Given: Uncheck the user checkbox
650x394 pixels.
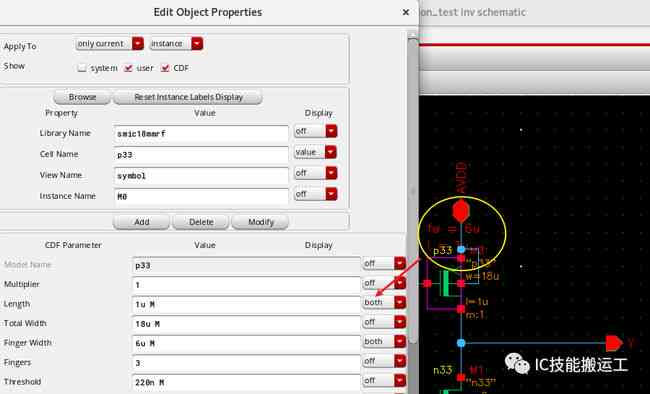Looking at the screenshot, I should [x=128, y=68].
